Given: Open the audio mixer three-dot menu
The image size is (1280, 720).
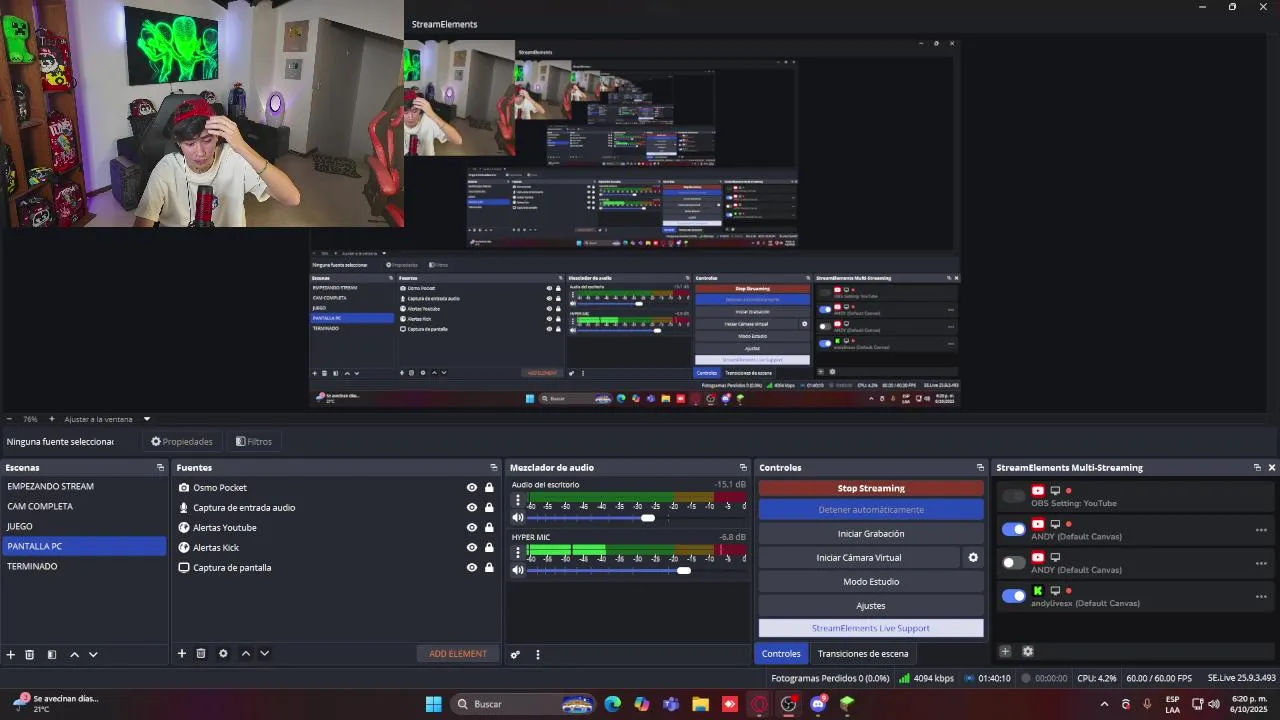Looking at the screenshot, I should [538, 655].
